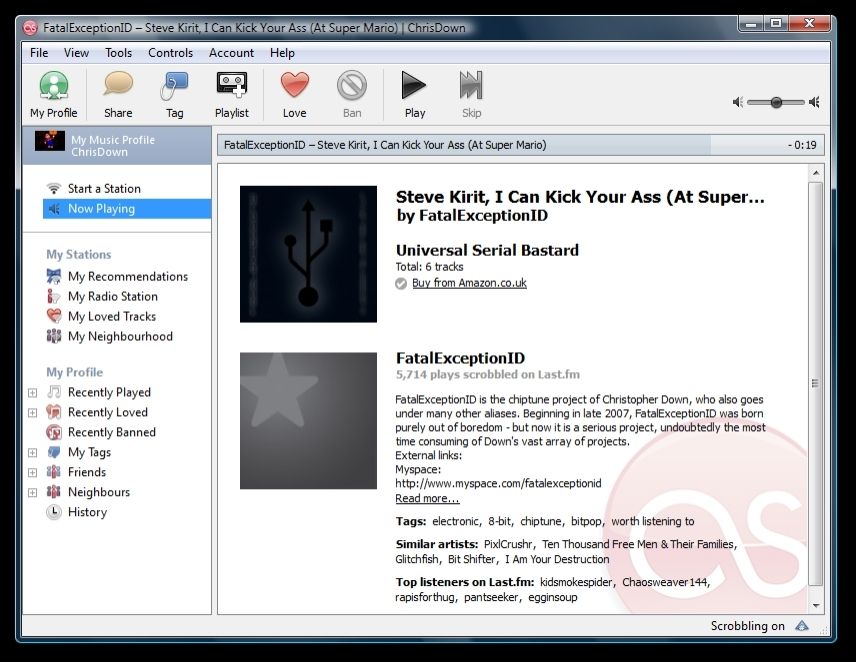Tag the current track
This screenshot has width=856, height=662.
coord(174,94)
